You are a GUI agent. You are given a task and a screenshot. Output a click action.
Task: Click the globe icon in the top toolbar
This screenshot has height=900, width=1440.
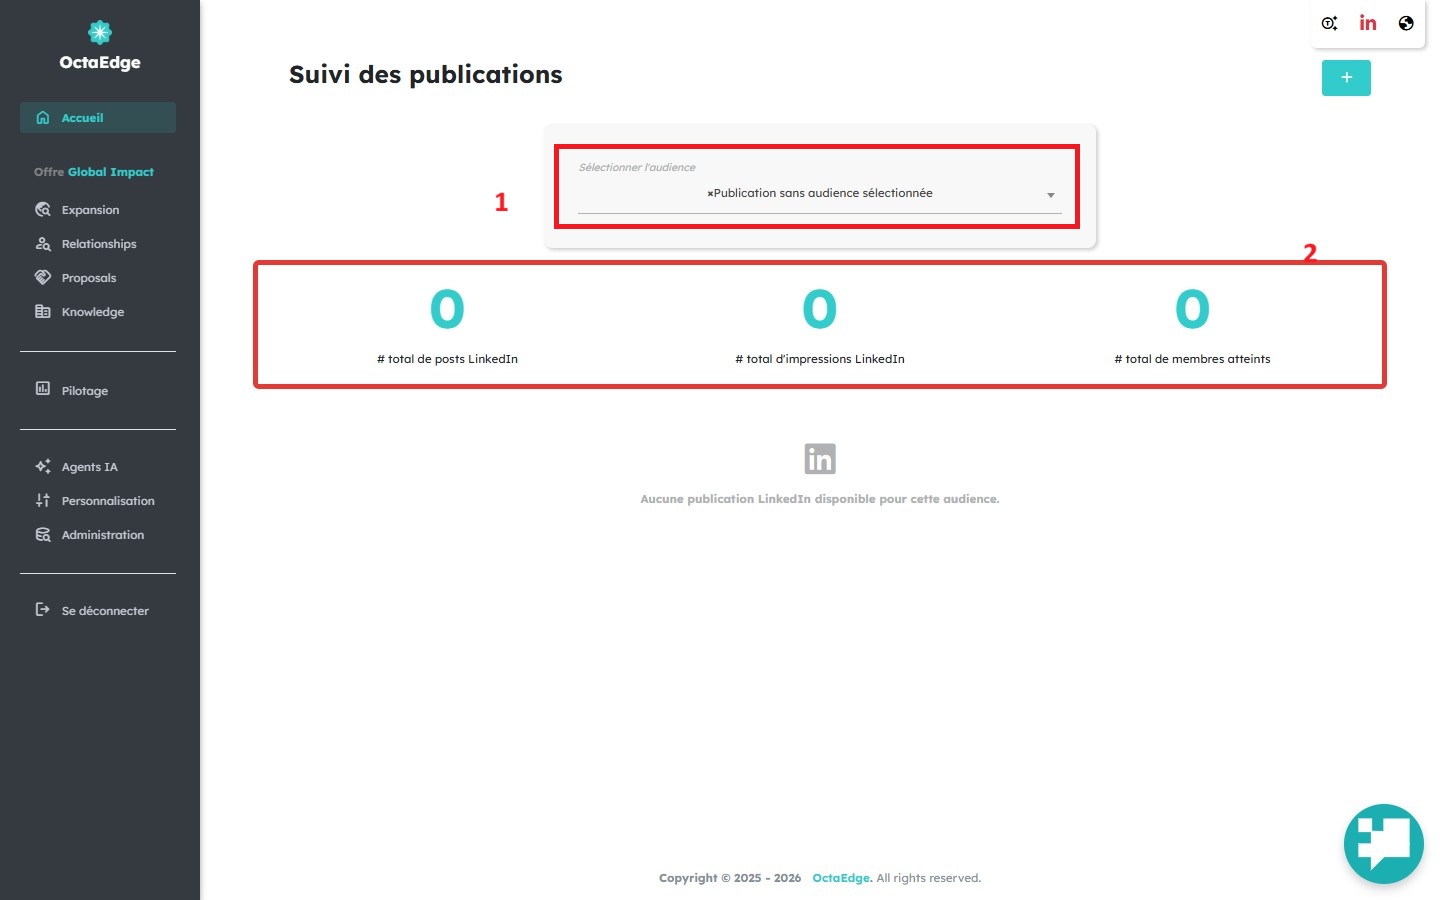coord(1406,23)
